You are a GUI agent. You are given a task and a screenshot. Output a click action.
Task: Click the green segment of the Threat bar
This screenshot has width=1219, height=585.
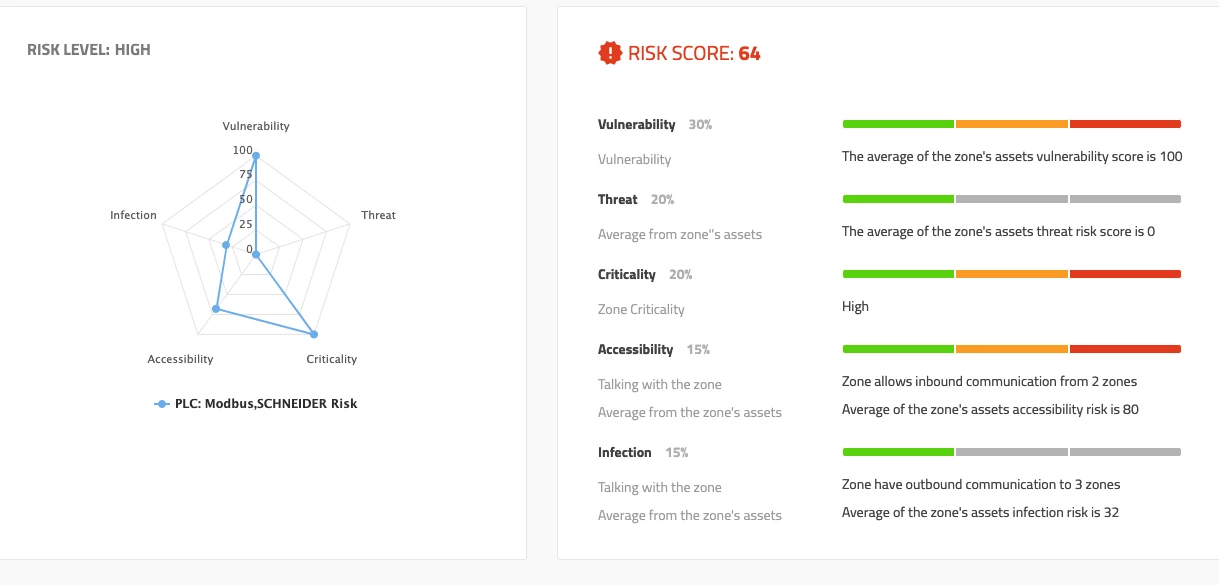tap(898, 199)
